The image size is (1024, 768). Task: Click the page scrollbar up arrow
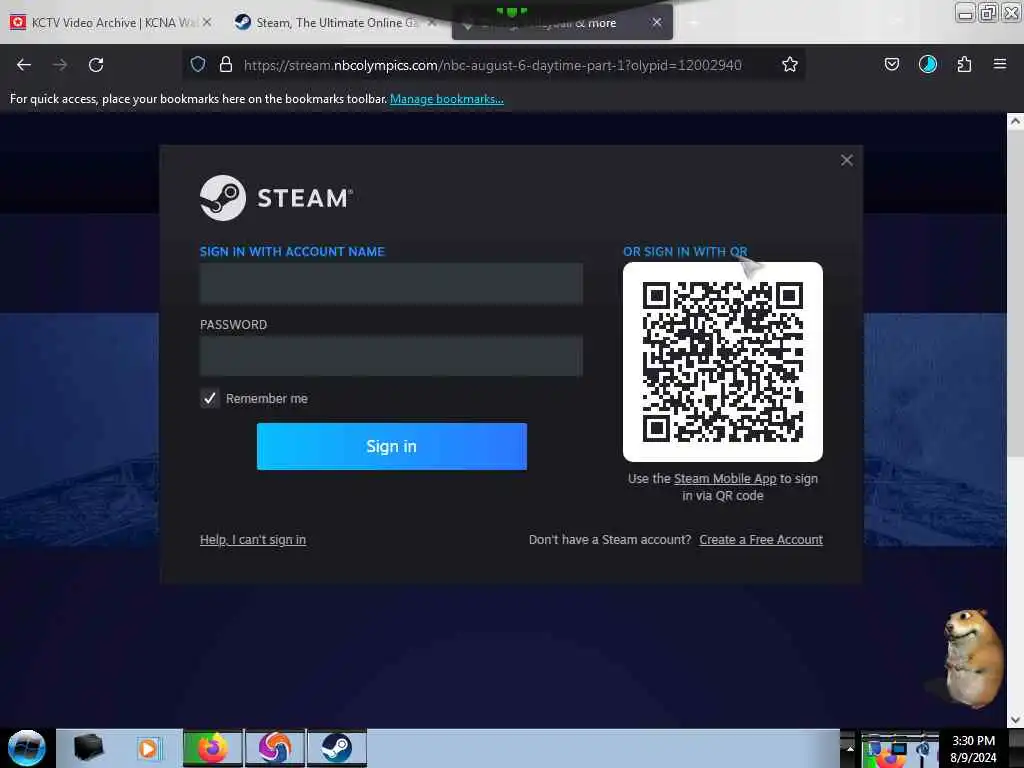tap(1015, 121)
